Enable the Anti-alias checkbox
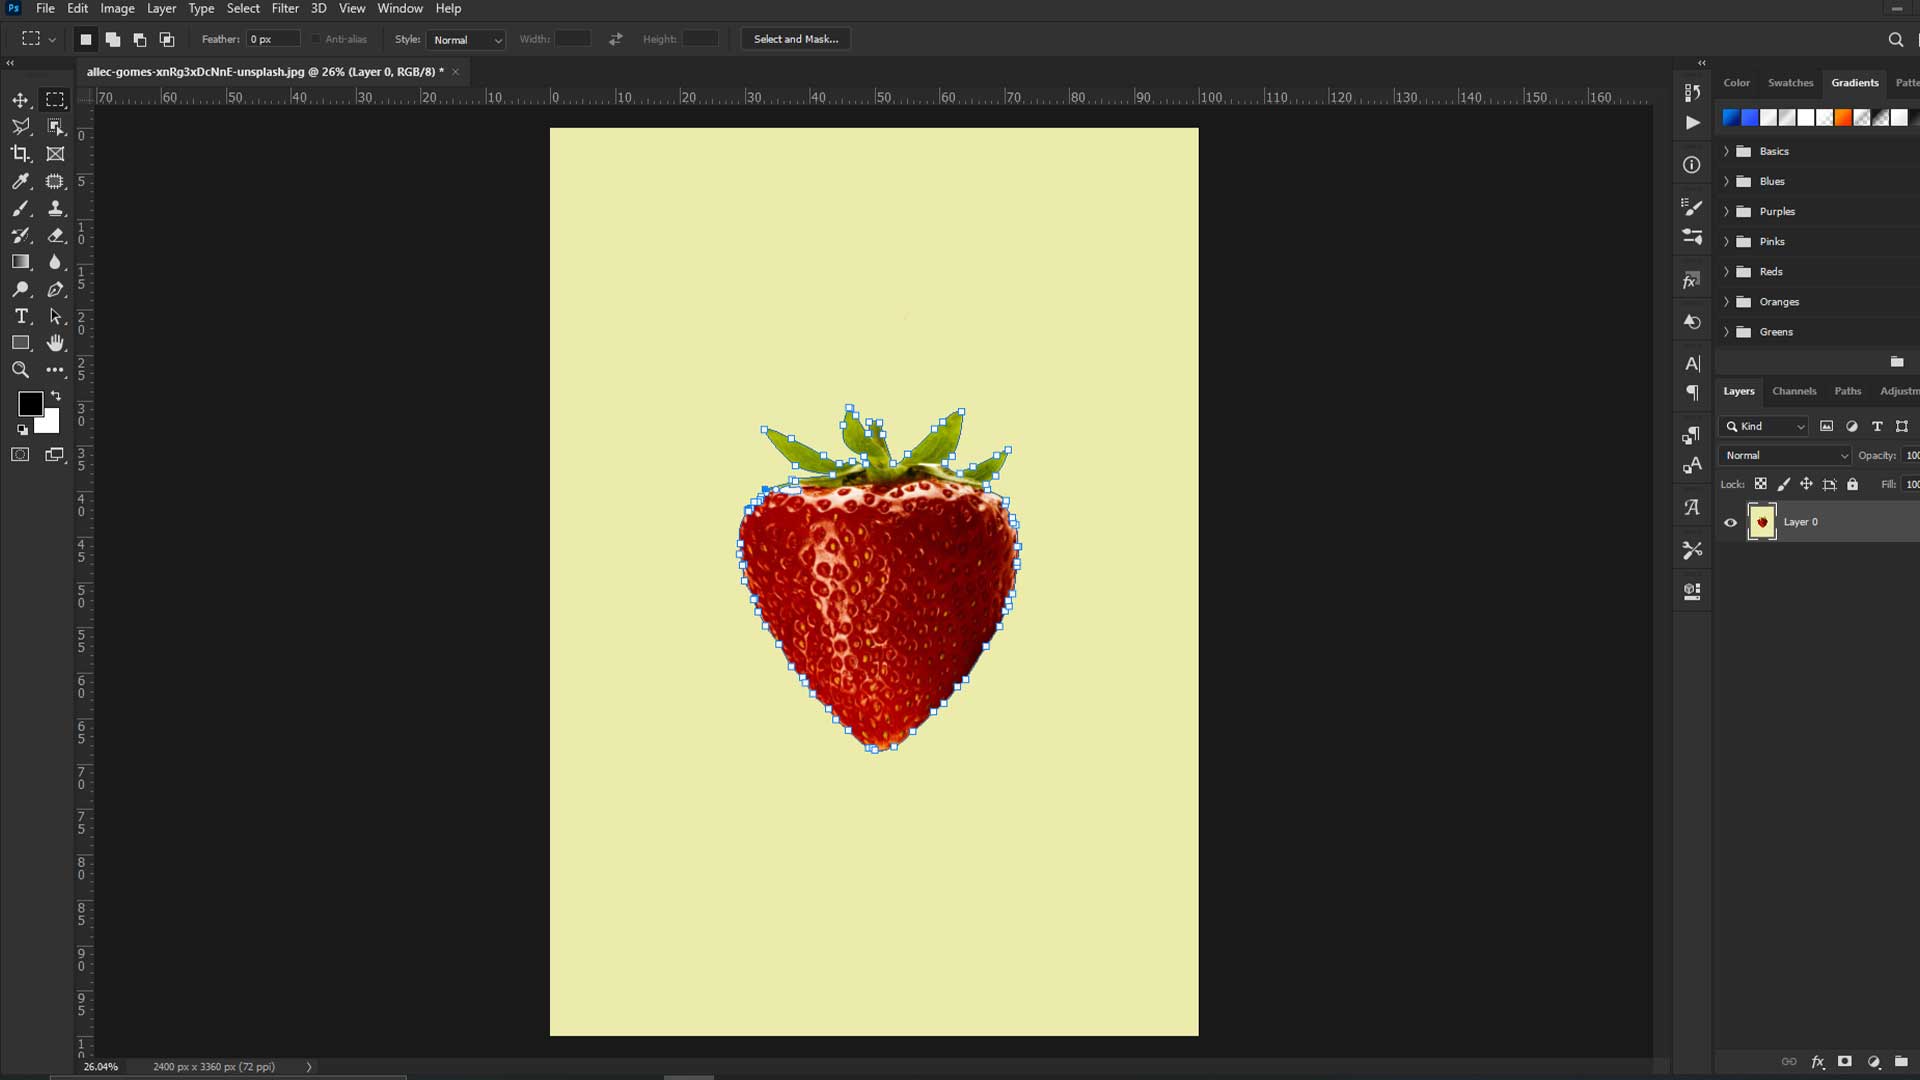This screenshot has width=1920, height=1080. pos(315,38)
